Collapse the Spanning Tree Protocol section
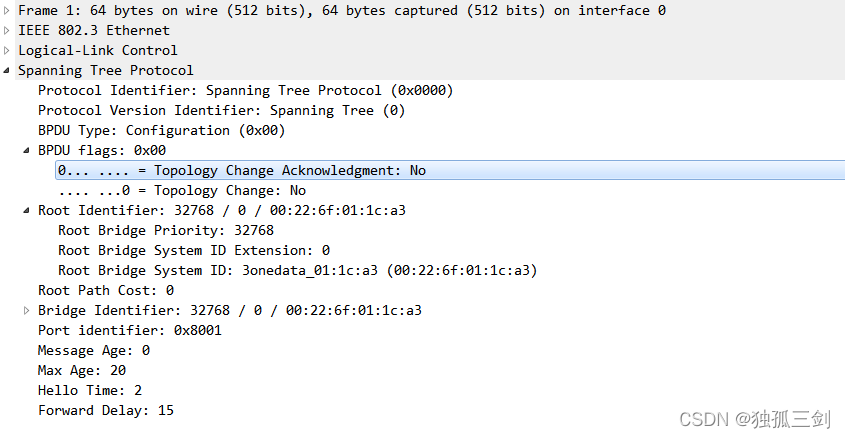845x438 pixels. point(8,70)
